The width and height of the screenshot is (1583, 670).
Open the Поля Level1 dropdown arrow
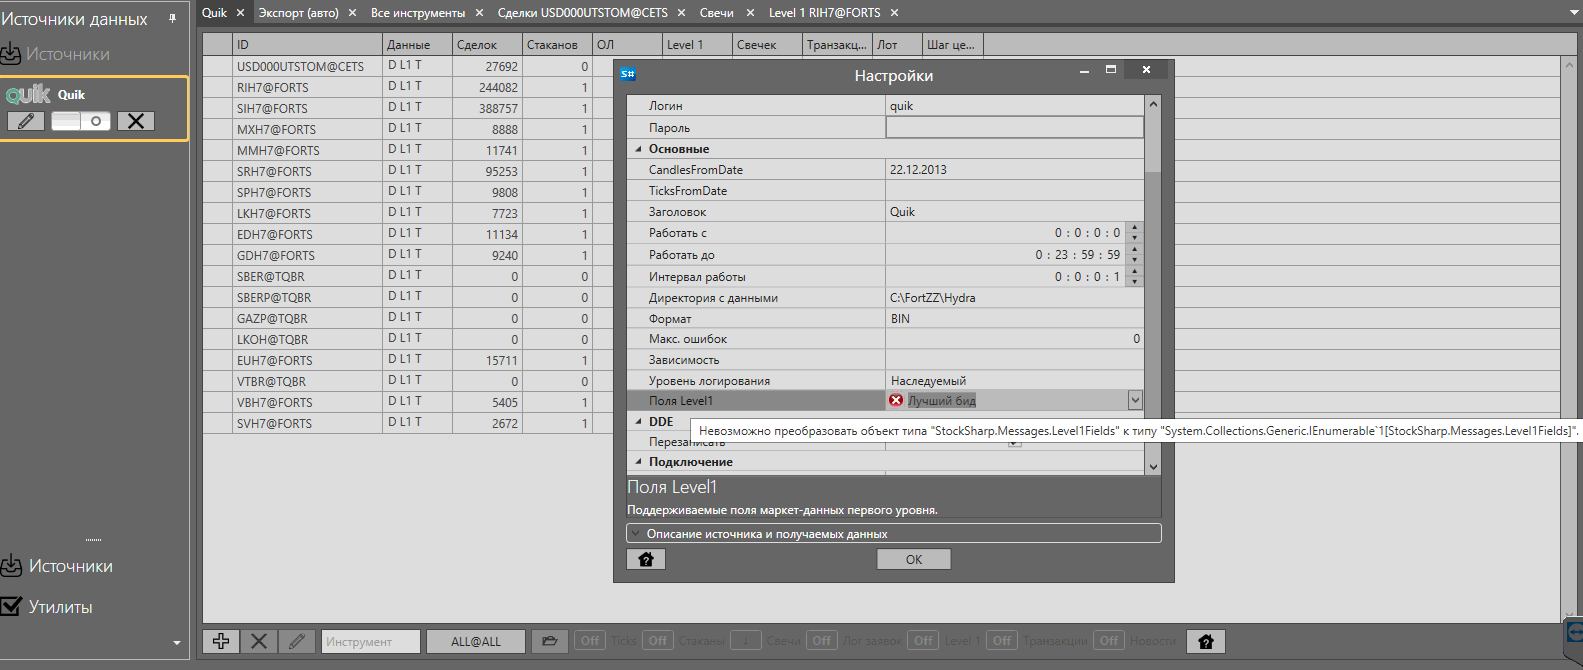pos(1135,400)
